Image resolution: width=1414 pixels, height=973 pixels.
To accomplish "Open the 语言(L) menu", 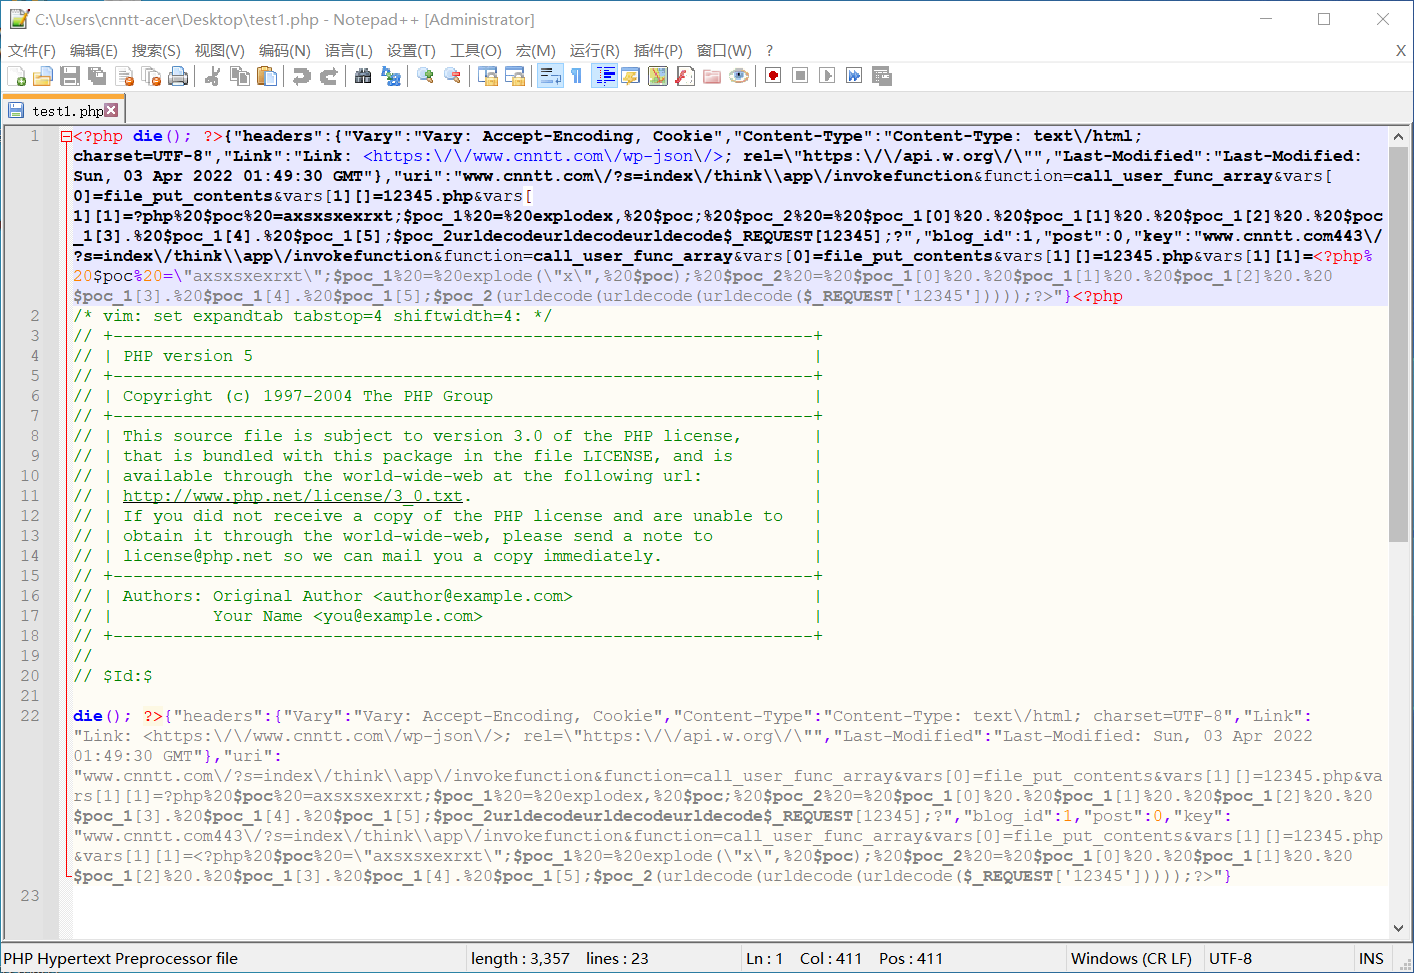I will (349, 50).
